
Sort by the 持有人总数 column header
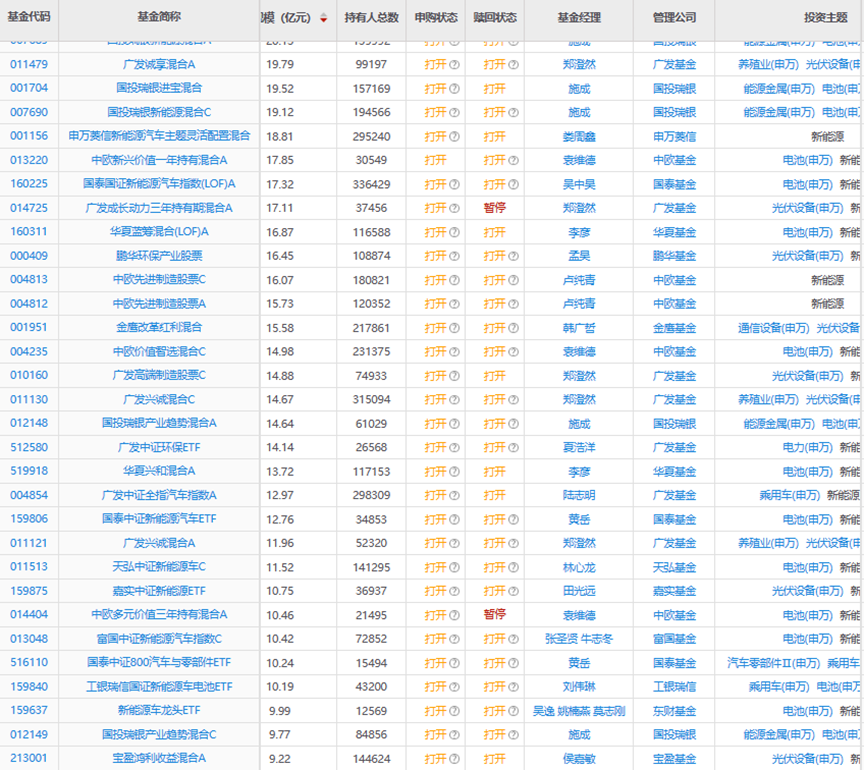pyautogui.click(x=371, y=18)
